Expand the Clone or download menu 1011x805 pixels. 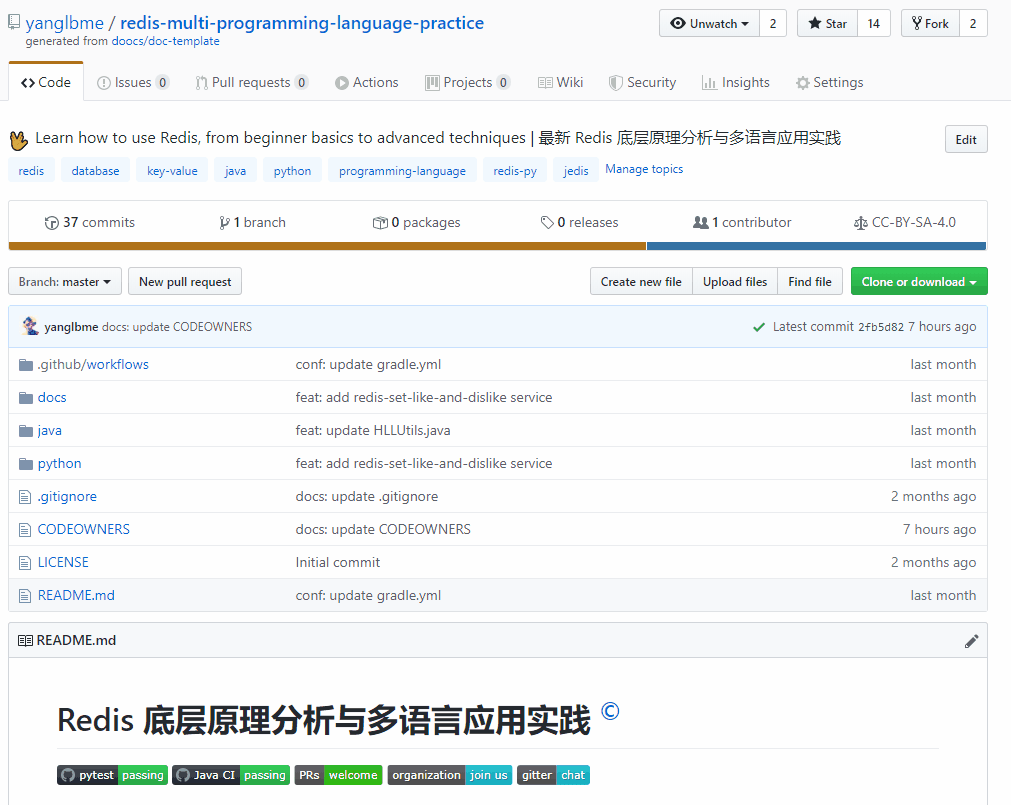tap(919, 282)
